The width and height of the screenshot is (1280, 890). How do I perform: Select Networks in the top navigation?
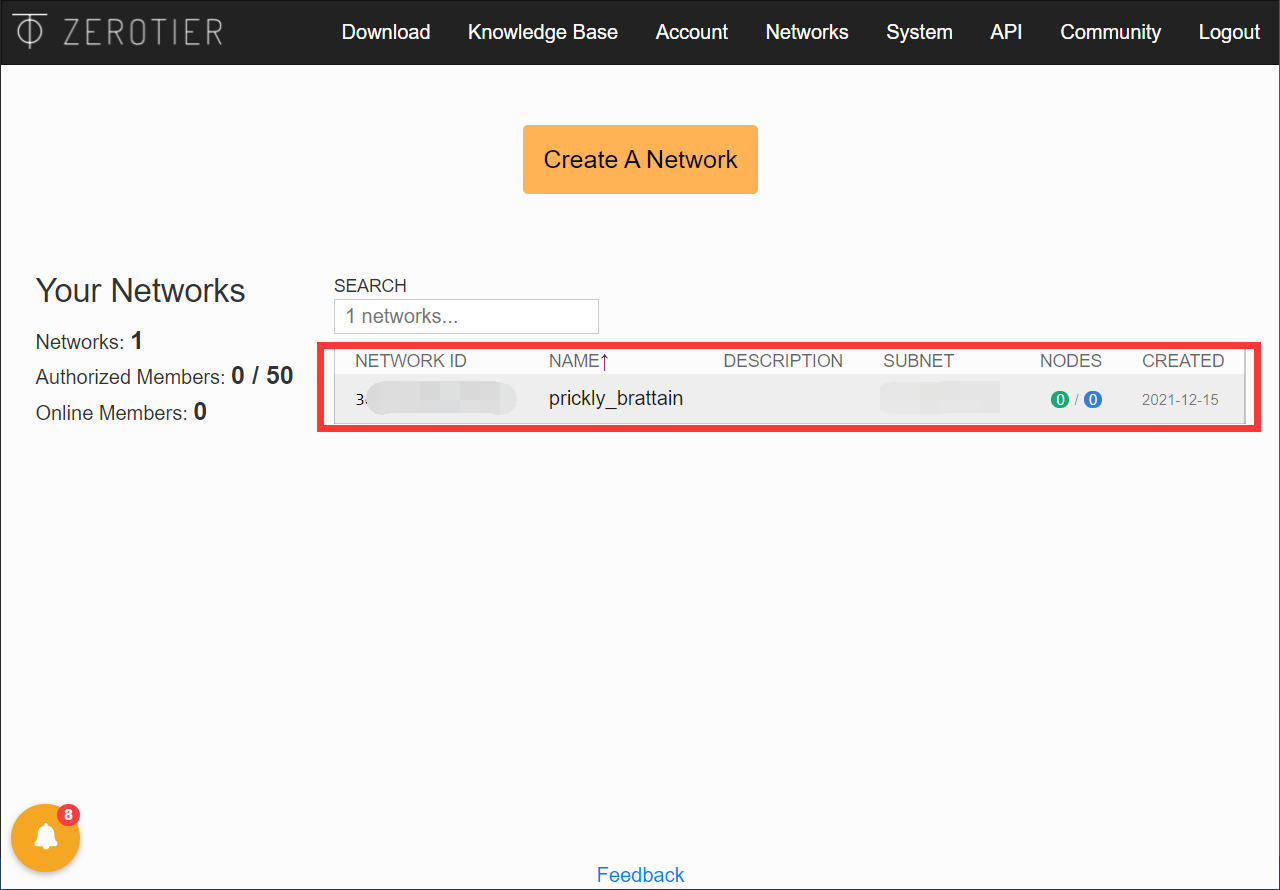(807, 32)
